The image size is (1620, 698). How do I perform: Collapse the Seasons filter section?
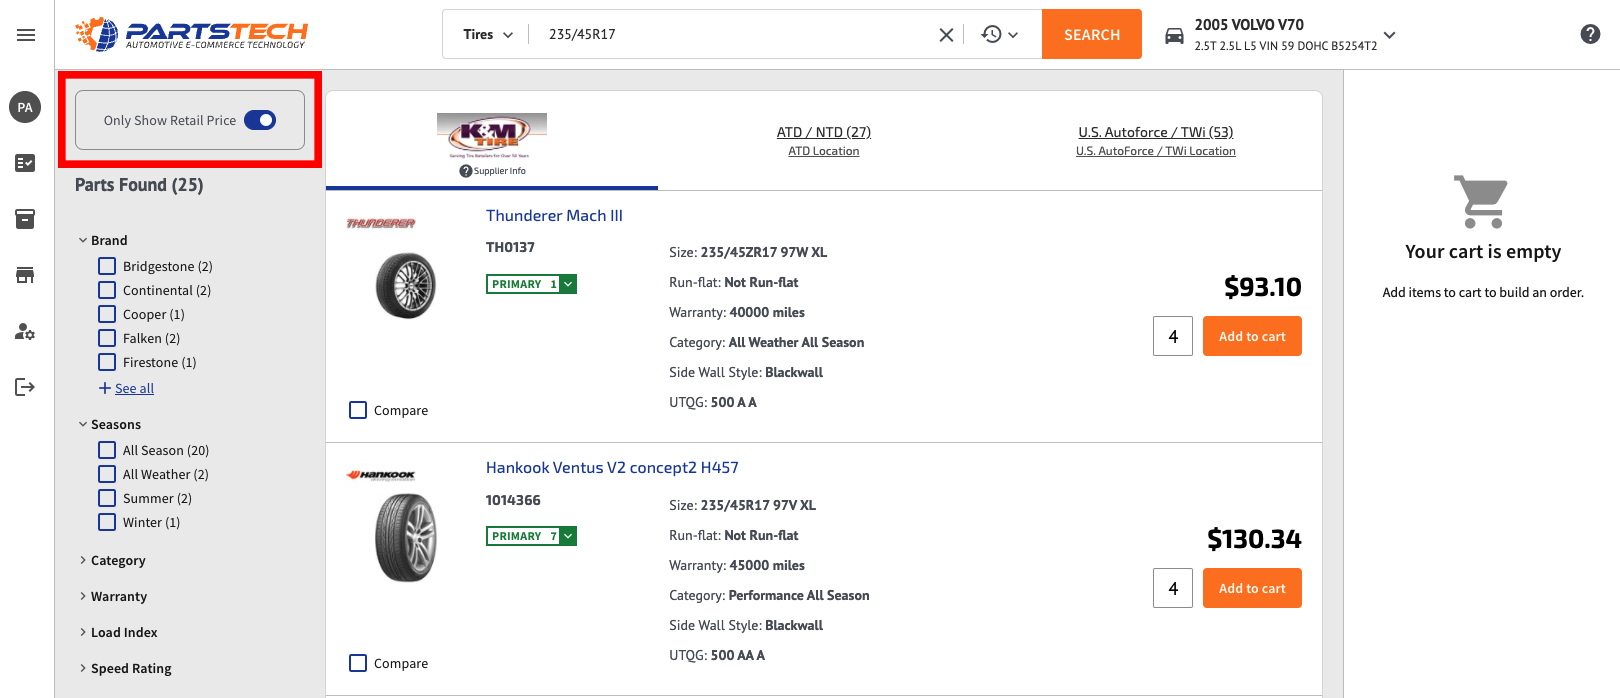click(110, 424)
